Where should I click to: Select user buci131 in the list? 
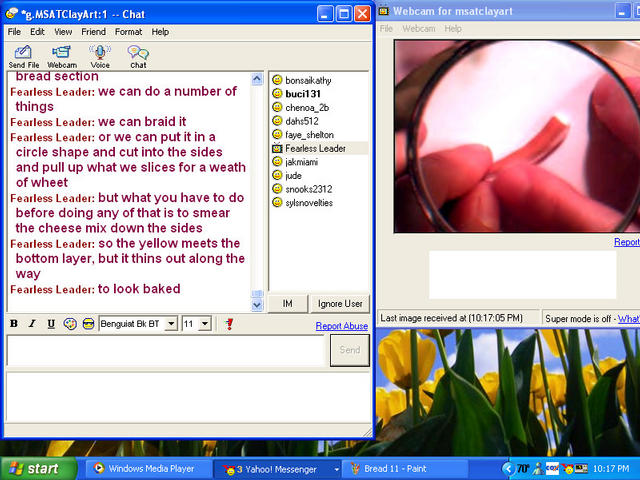pyautogui.click(x=303, y=94)
